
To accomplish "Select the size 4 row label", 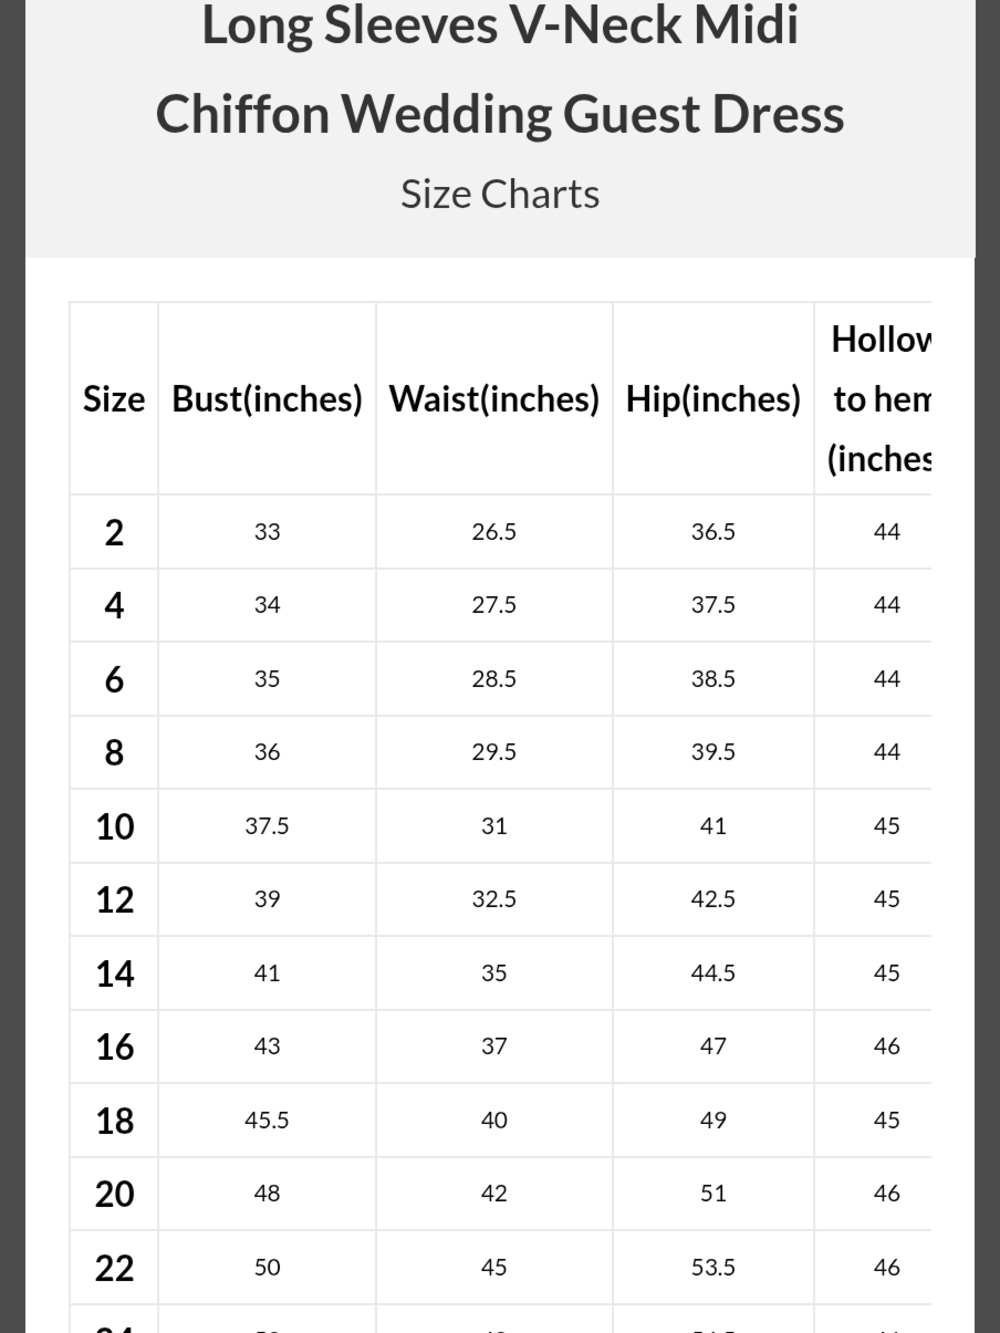I will (x=114, y=605).
